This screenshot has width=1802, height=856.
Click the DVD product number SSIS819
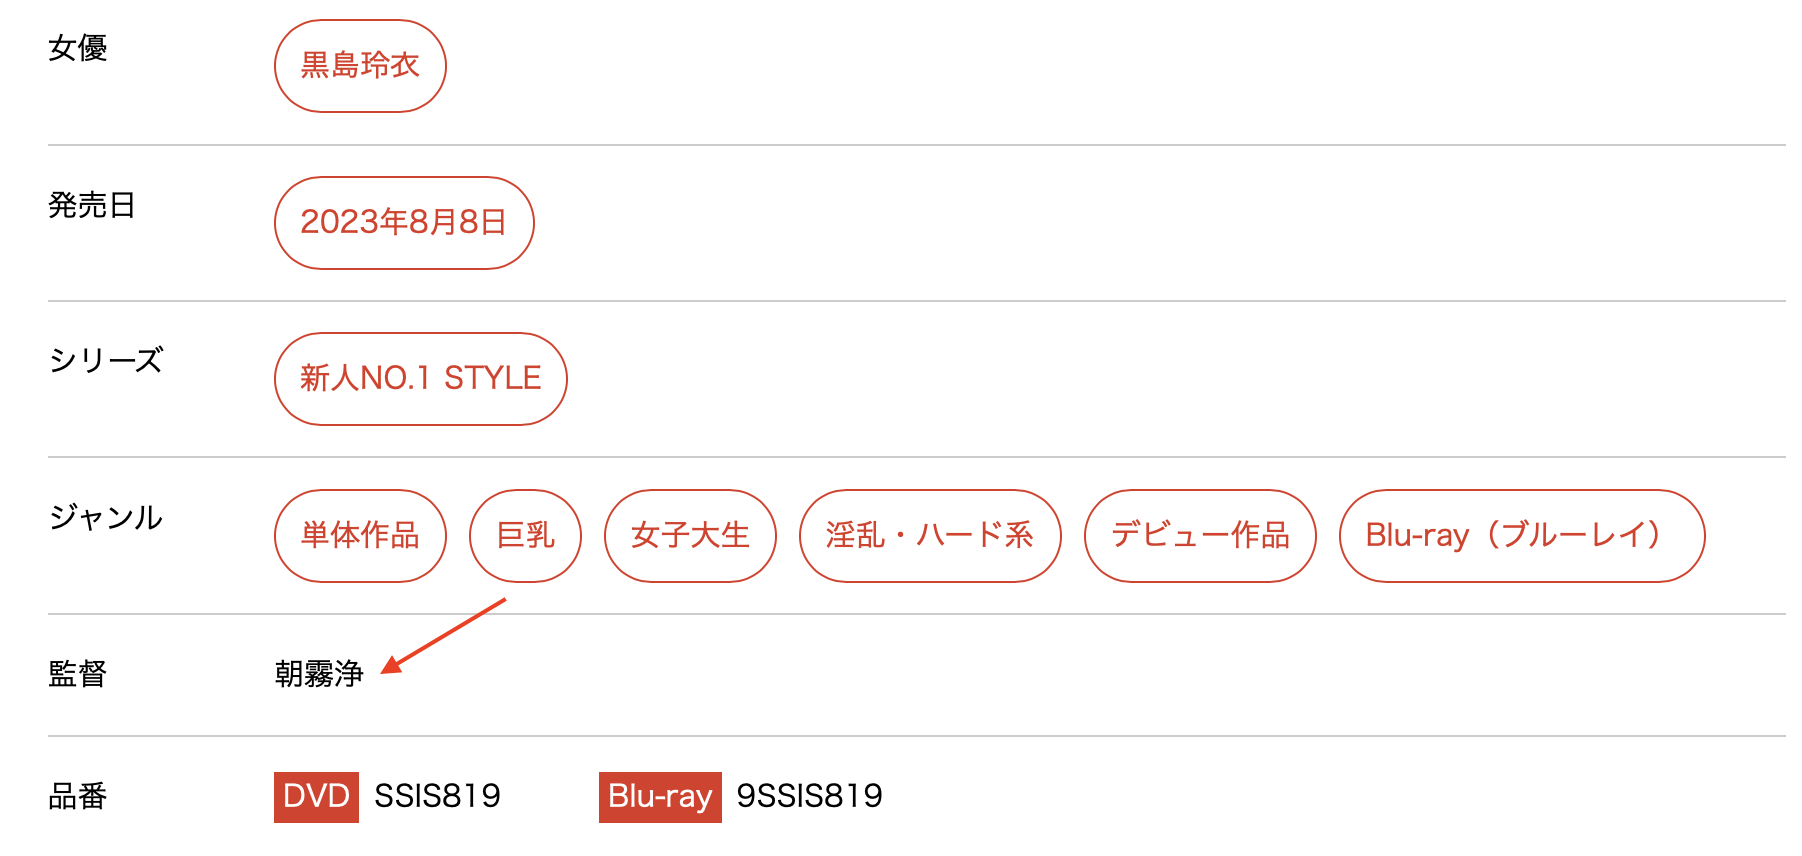[437, 797]
